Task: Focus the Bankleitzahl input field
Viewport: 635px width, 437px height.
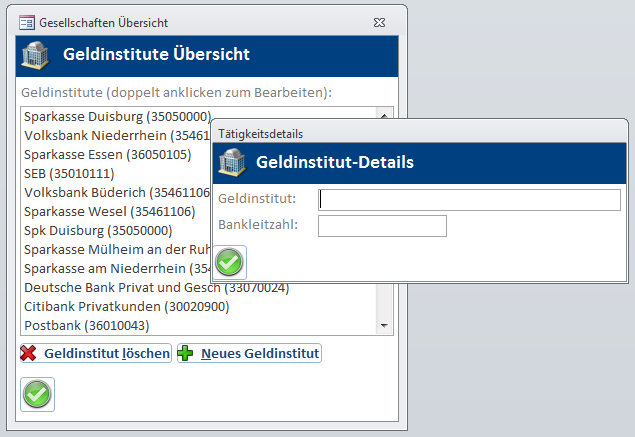Action: pyautogui.click(x=381, y=225)
